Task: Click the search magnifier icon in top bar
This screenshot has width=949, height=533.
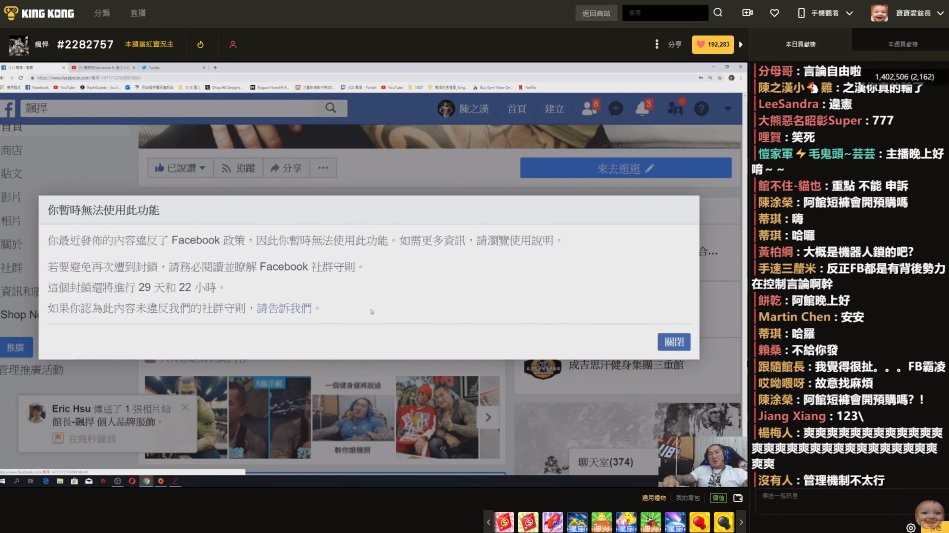Action: click(x=717, y=13)
